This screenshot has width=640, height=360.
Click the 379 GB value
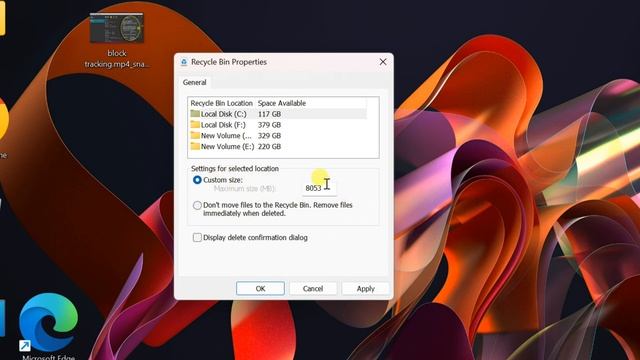tap(269, 125)
